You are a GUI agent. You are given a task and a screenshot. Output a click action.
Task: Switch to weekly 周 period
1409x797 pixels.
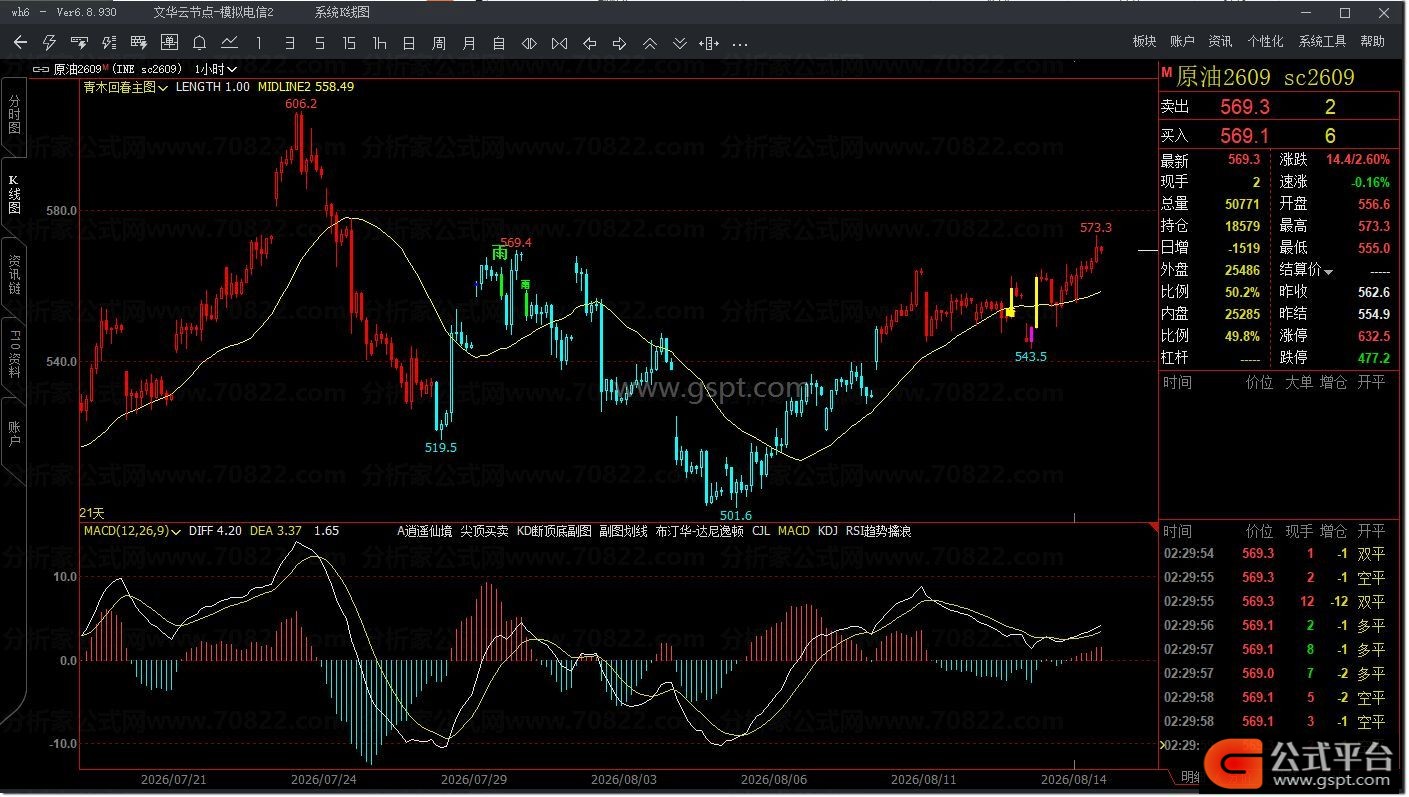click(x=439, y=43)
